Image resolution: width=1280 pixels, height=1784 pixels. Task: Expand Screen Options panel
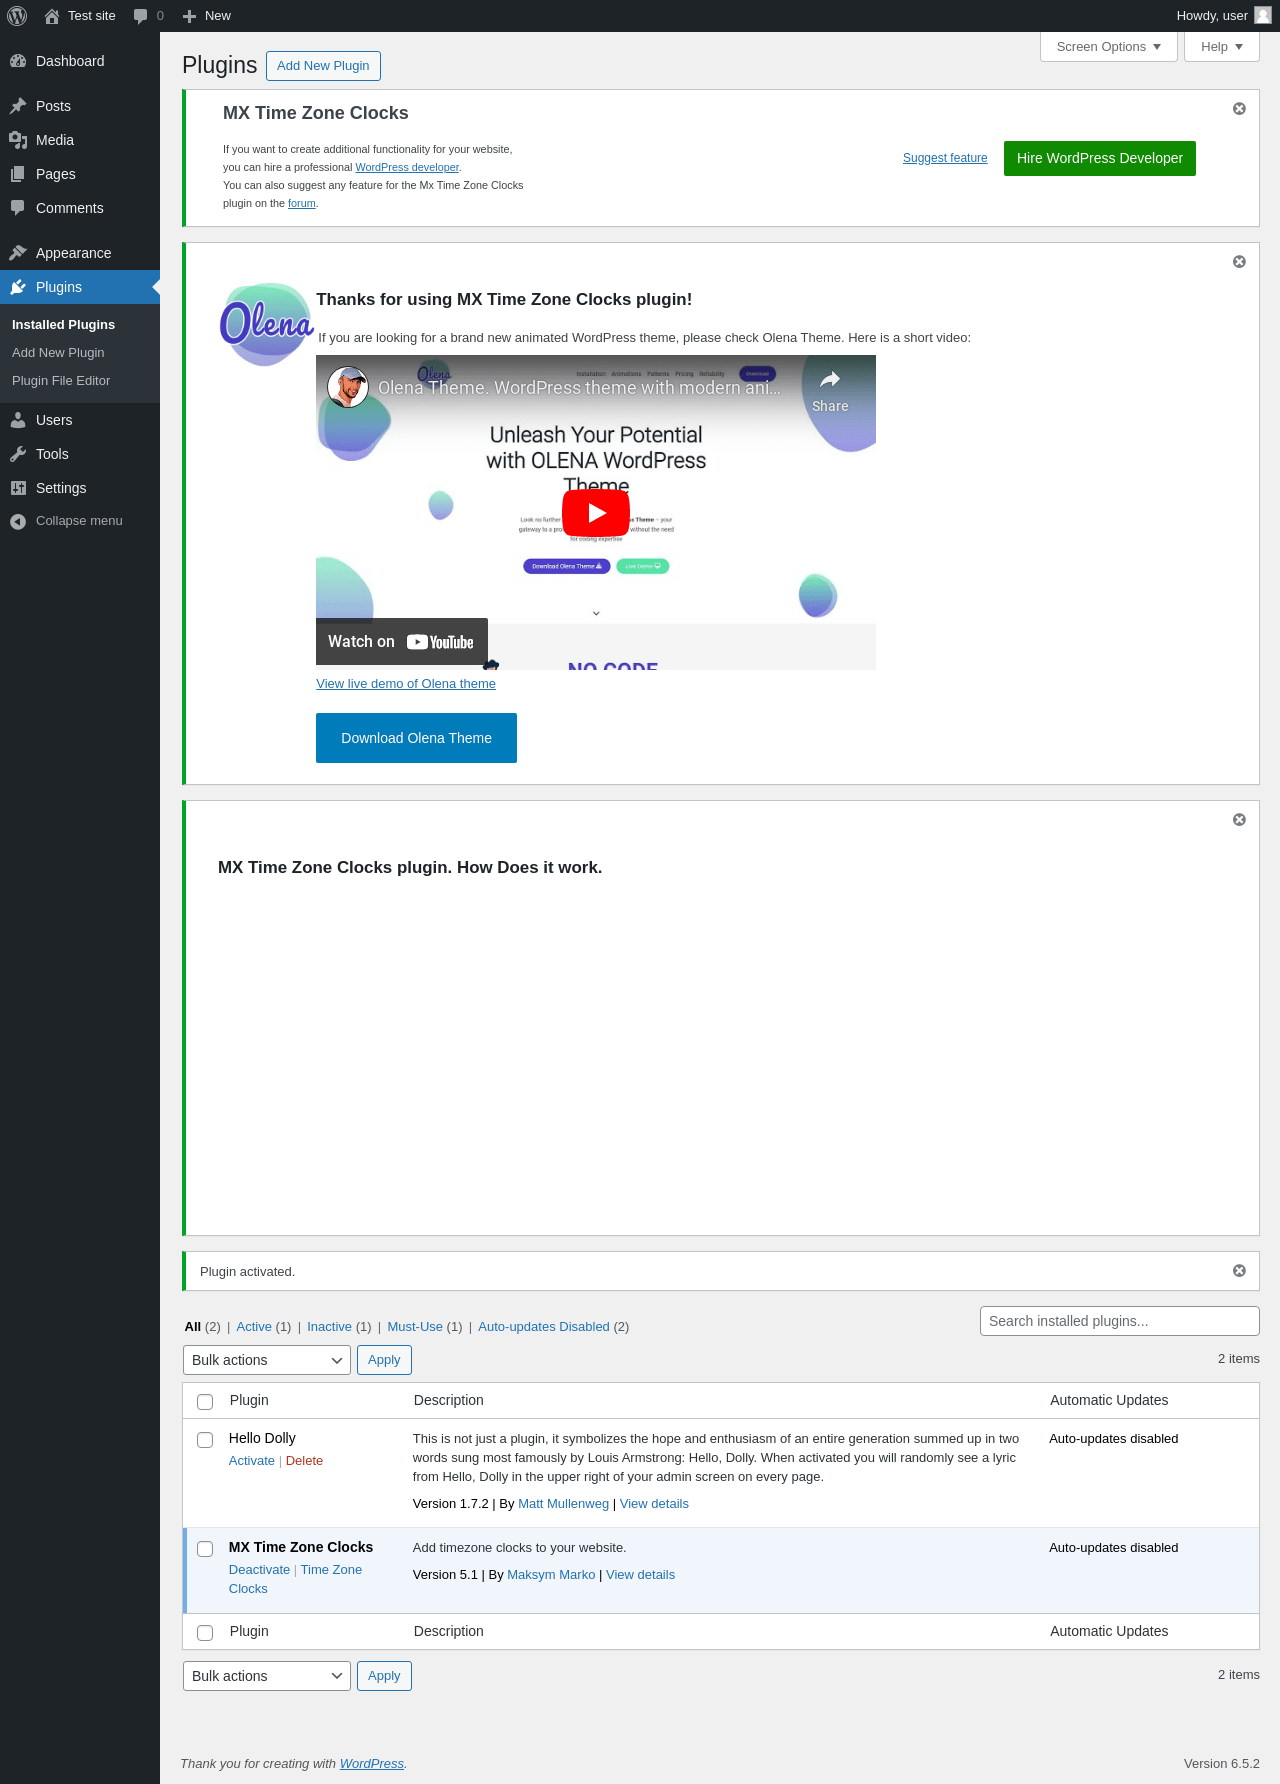point(1109,47)
